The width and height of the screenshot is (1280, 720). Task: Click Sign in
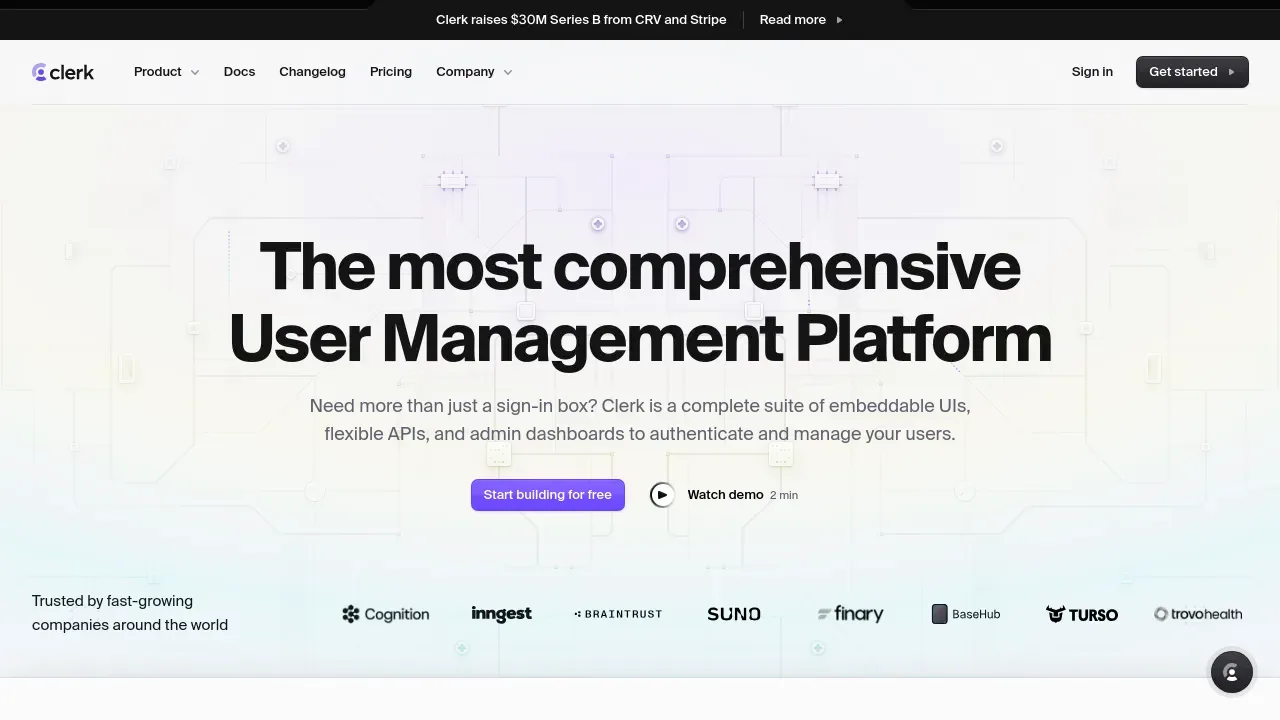coord(1092,72)
